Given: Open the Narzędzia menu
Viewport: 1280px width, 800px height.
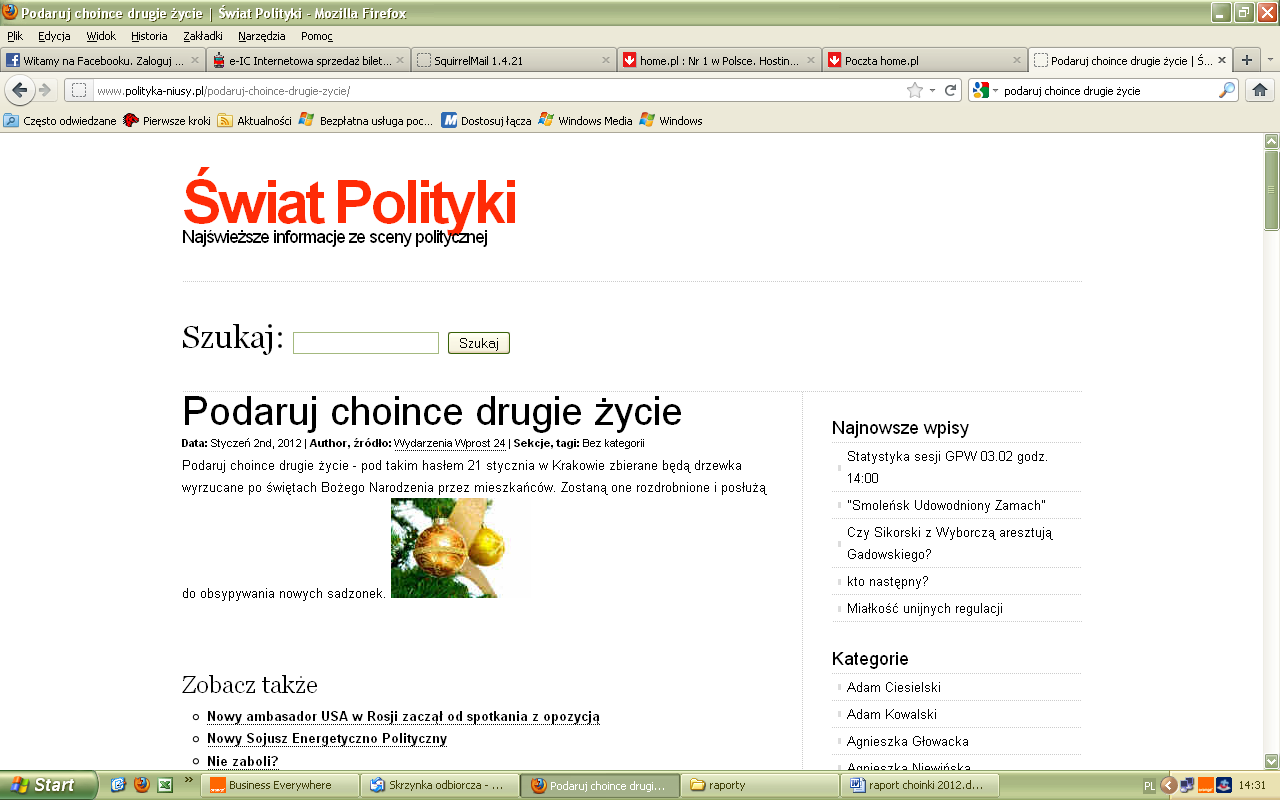Looking at the screenshot, I should coord(262,36).
